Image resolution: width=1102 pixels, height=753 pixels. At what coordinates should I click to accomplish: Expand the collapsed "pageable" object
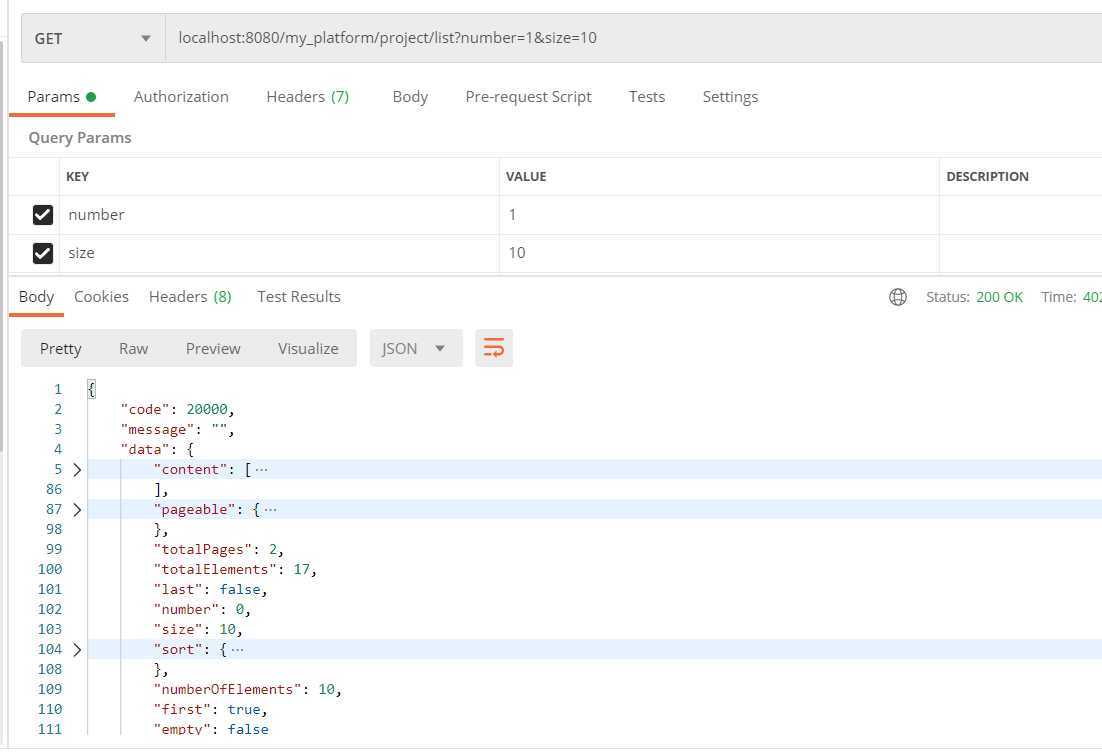[x=77, y=509]
